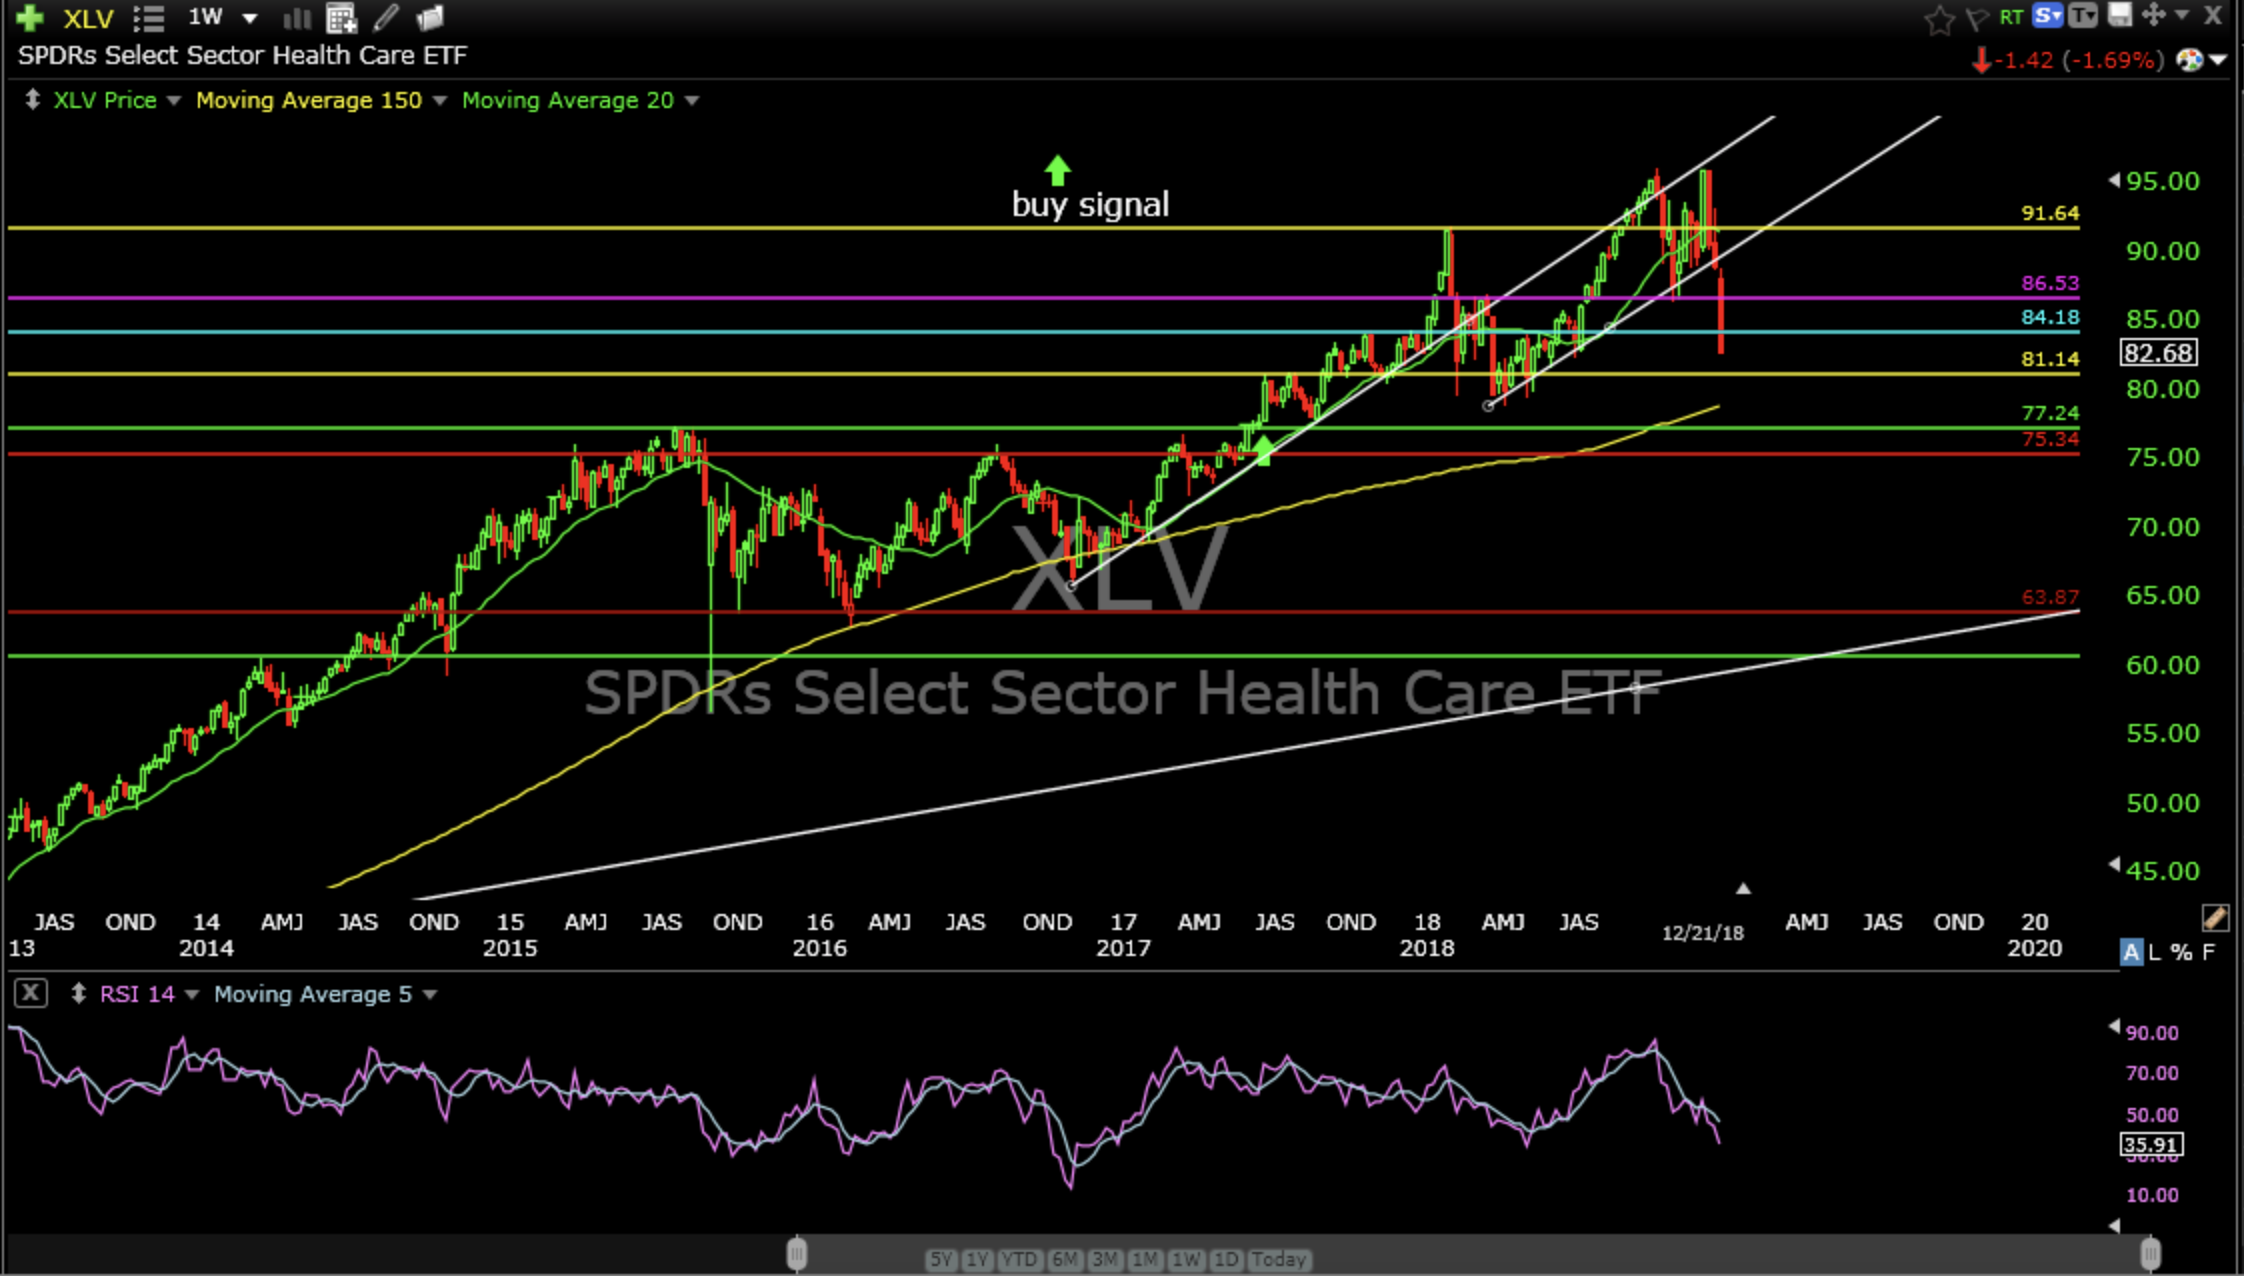Click the floppy disk save icon
2244x1276 pixels.
[x=2120, y=15]
